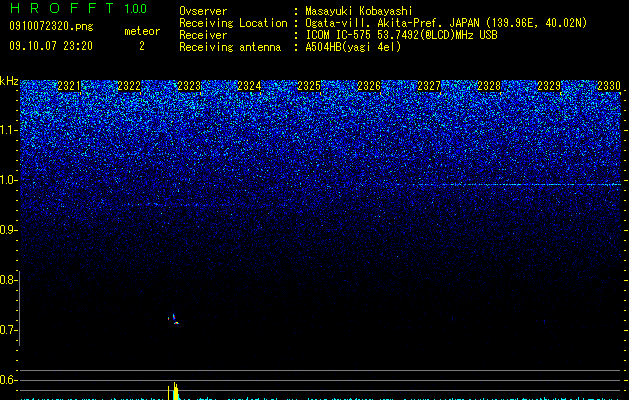Click the 2324 time marker
Image resolution: width=629 pixels, height=400 pixels.
click(249, 86)
